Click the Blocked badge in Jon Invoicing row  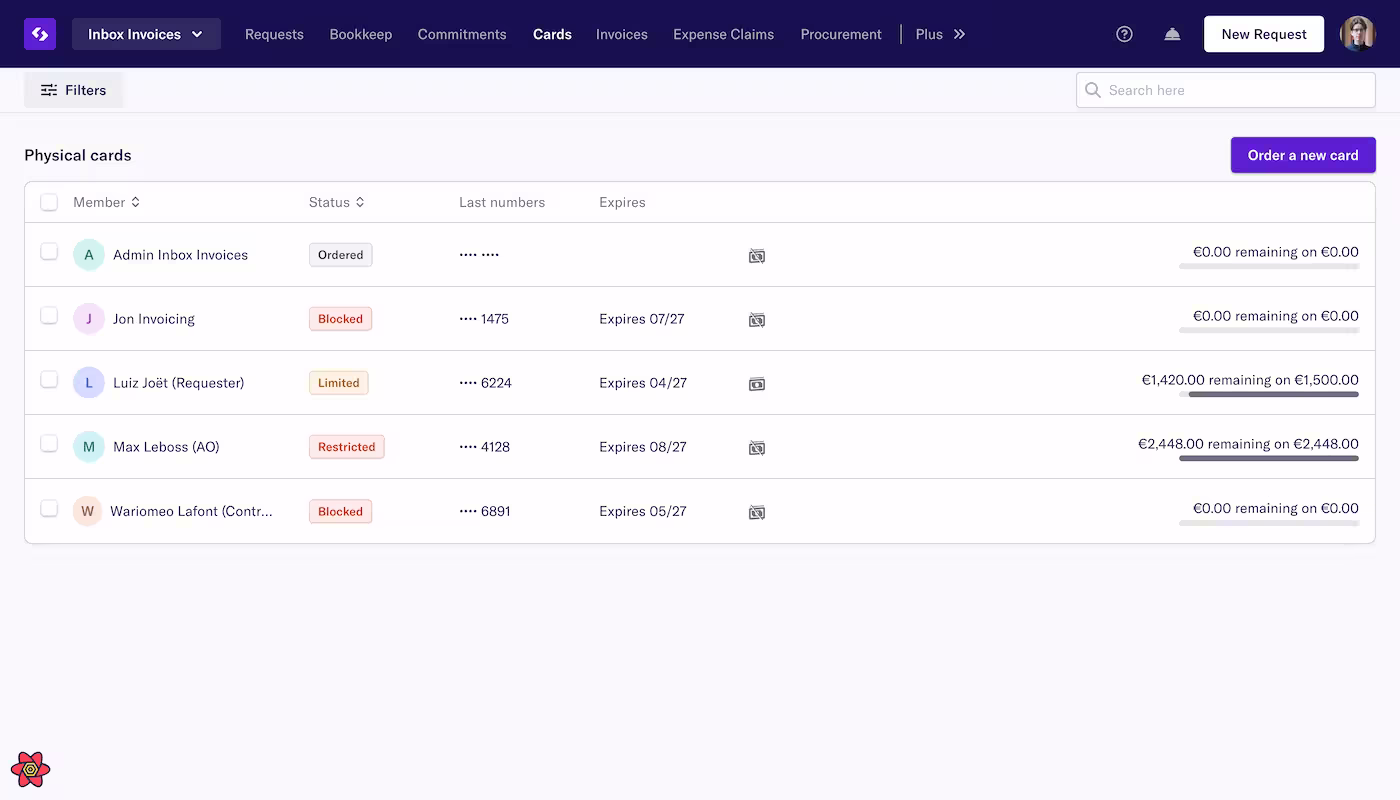tap(341, 319)
